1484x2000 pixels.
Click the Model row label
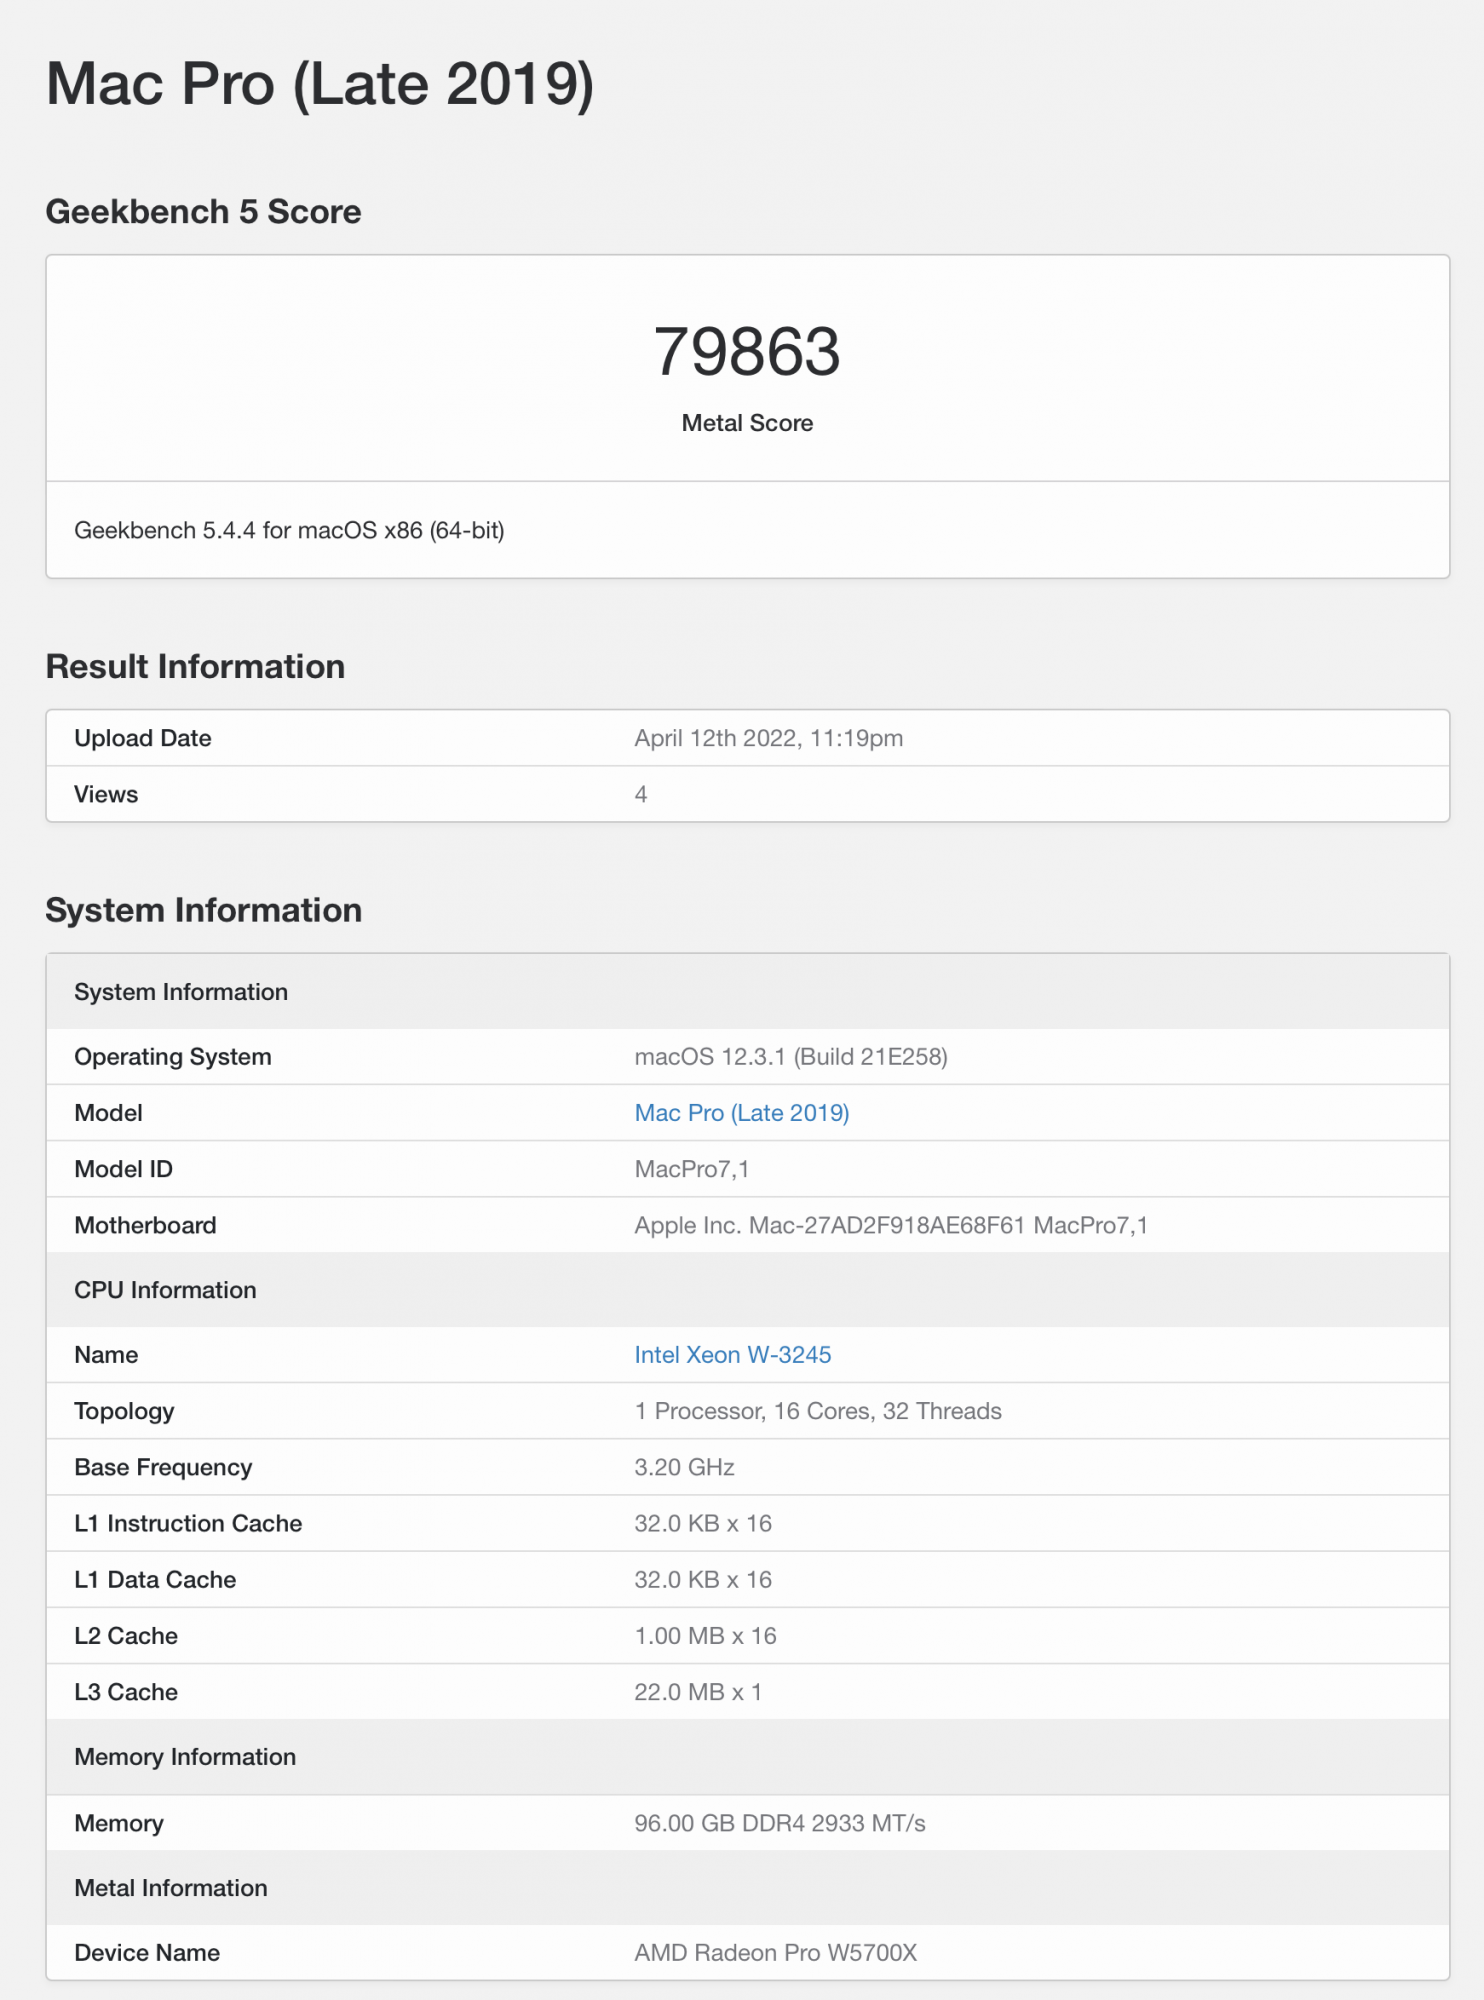coord(108,1113)
